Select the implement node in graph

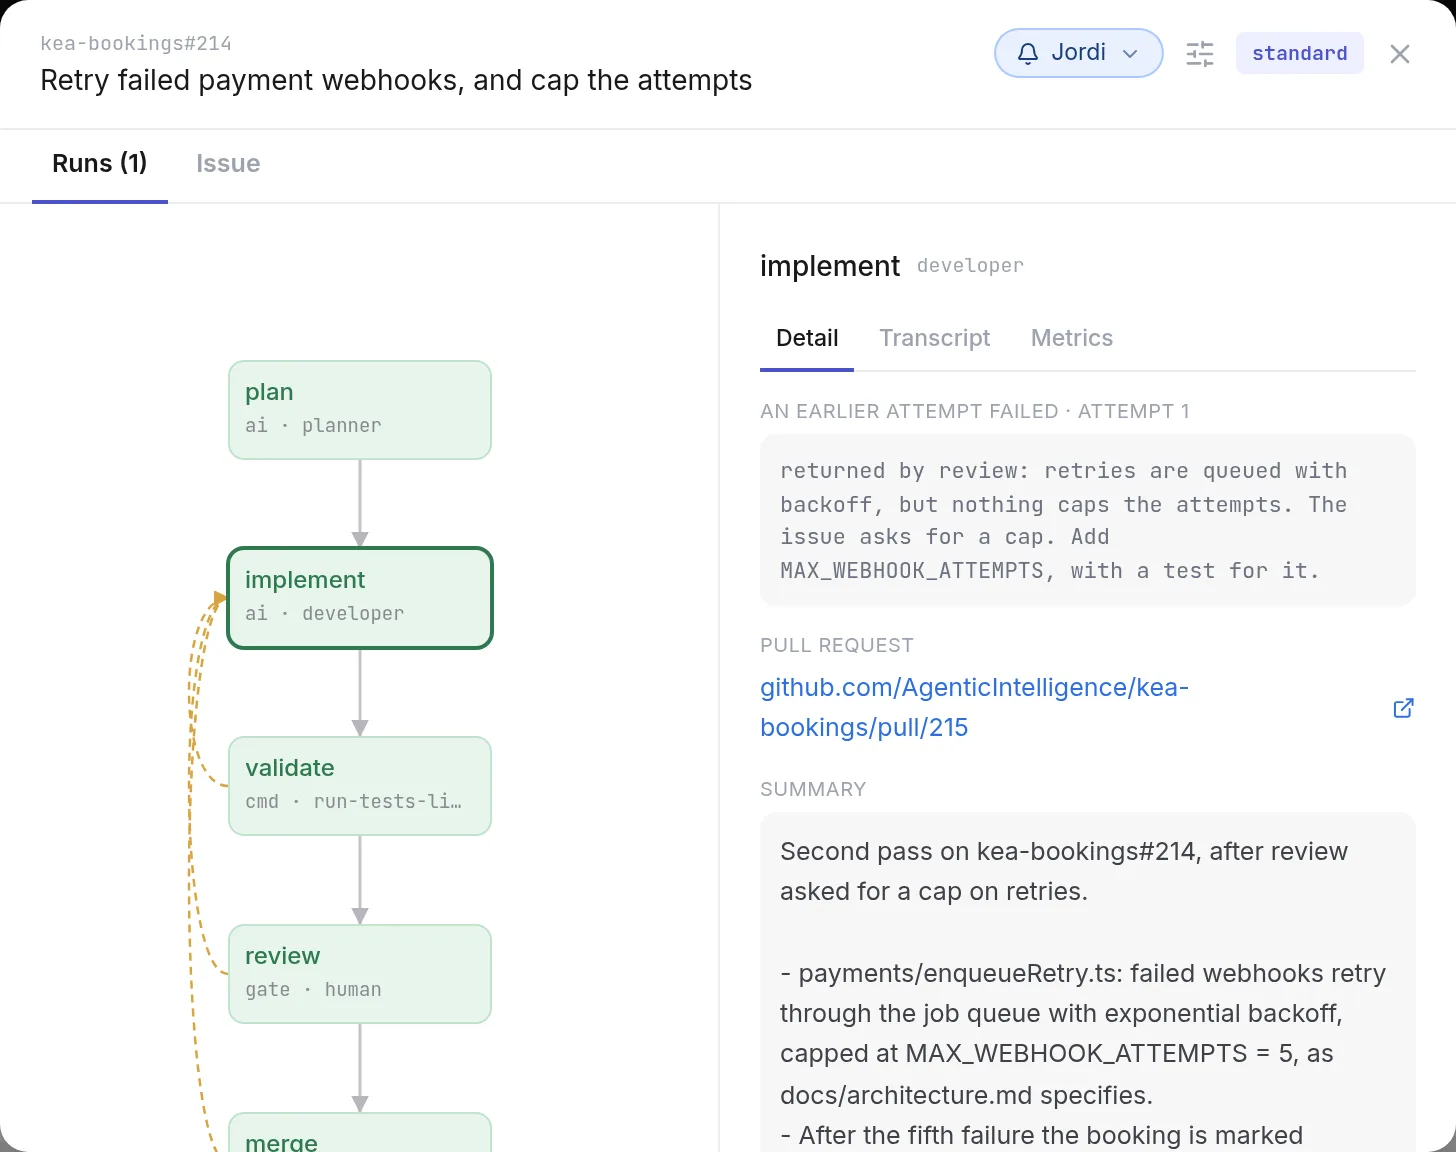point(360,598)
